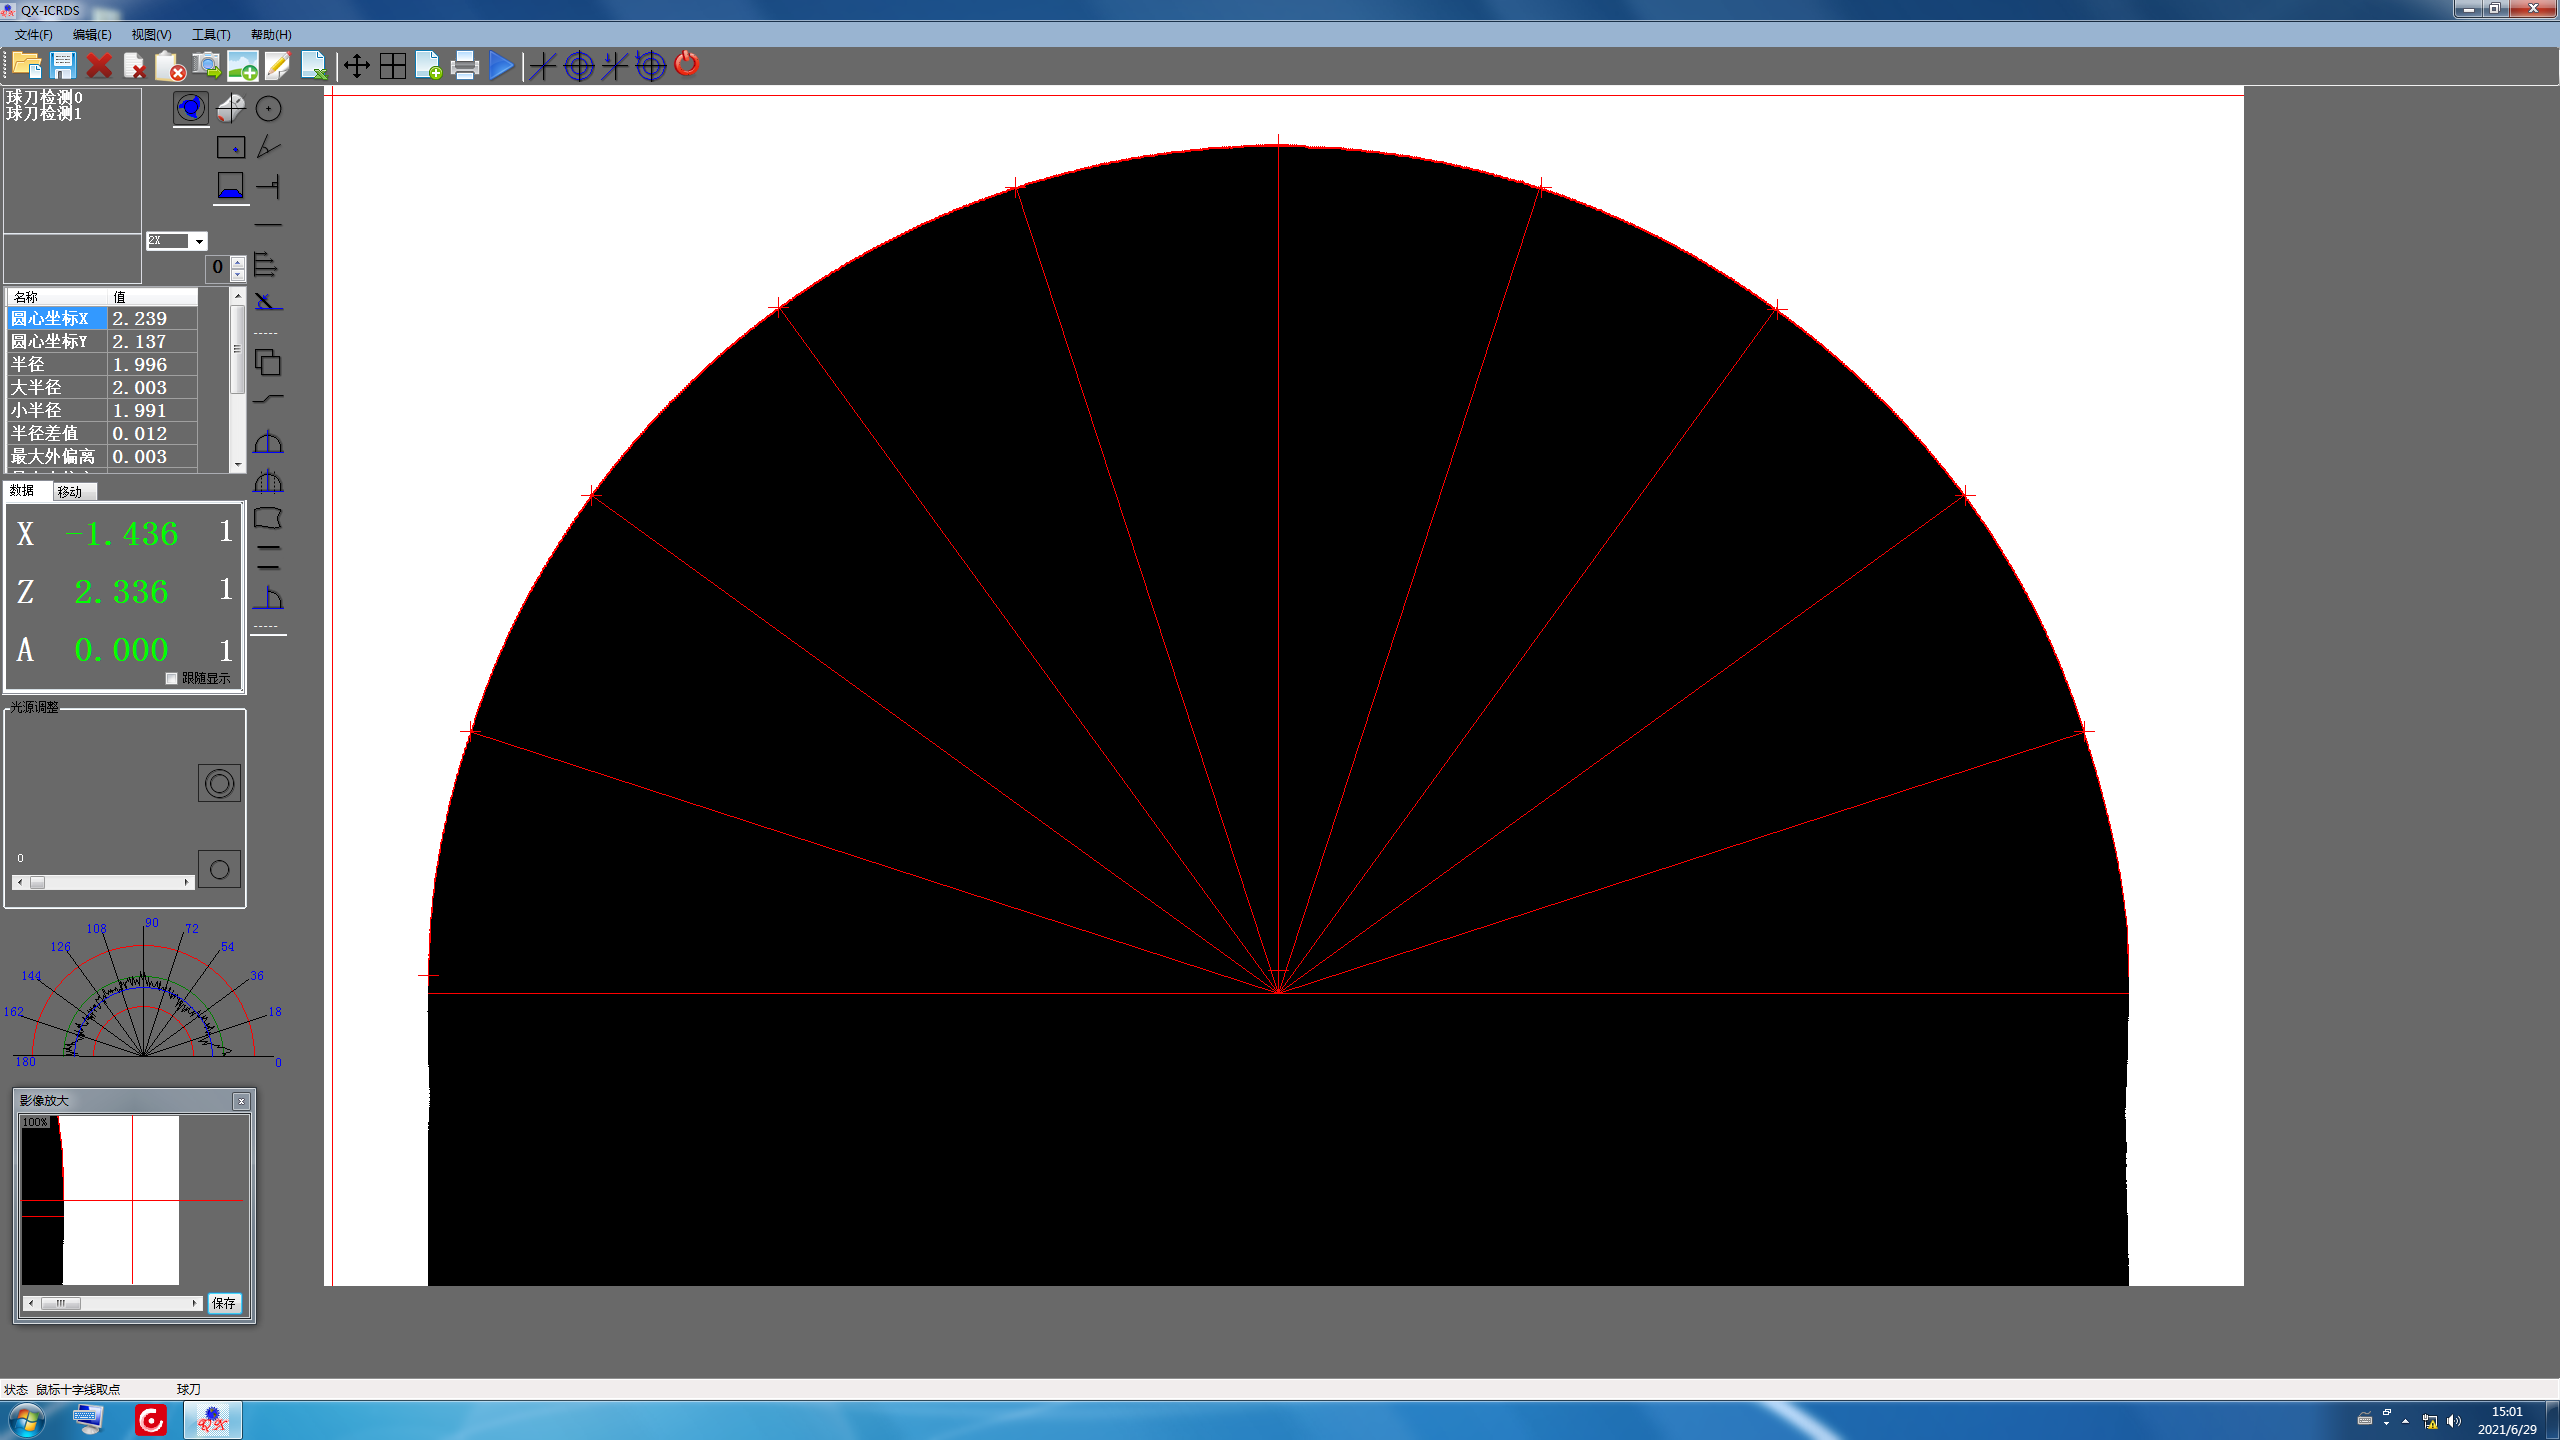Click the red power reset icon
The height and width of the screenshot is (1440, 2560).
coord(687,65)
